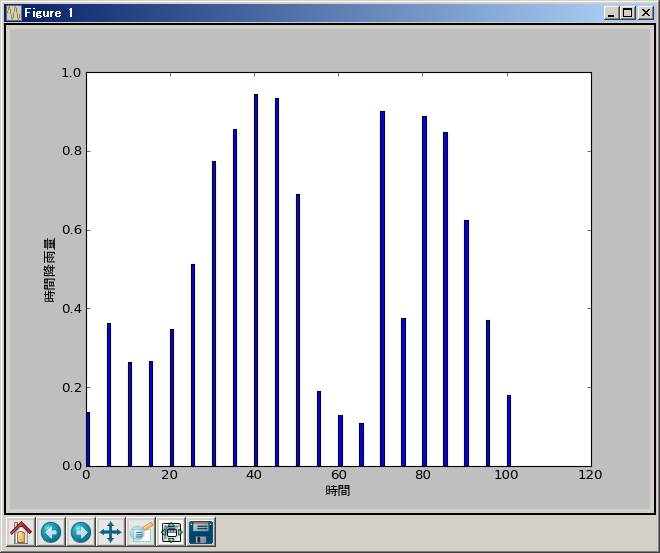The height and width of the screenshot is (553, 660).
Task: Click the y-axis label 時間降雨量
Action: 50,270
